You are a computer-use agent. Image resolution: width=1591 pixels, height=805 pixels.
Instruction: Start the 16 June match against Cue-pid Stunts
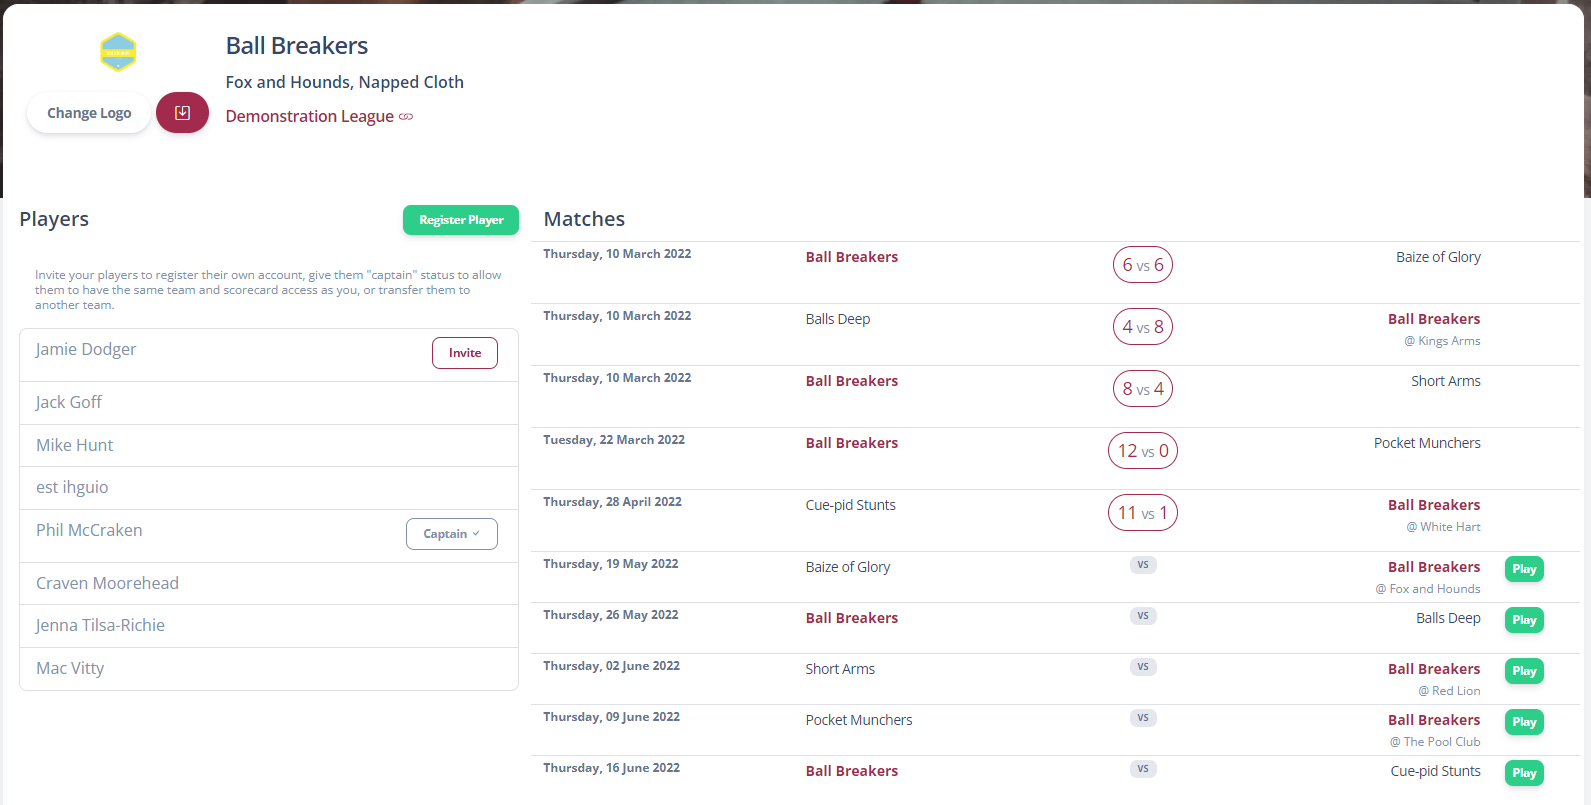click(1523, 773)
